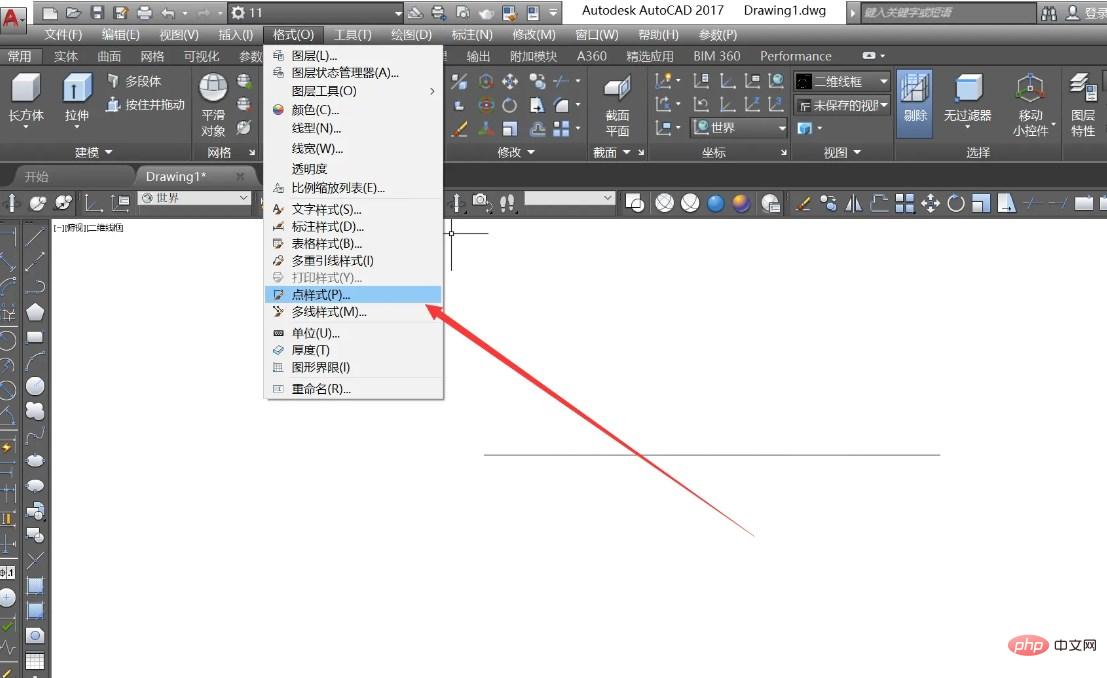Click the 平滑对象 smooth object icon
This screenshot has height=678, width=1107.
click(213, 88)
